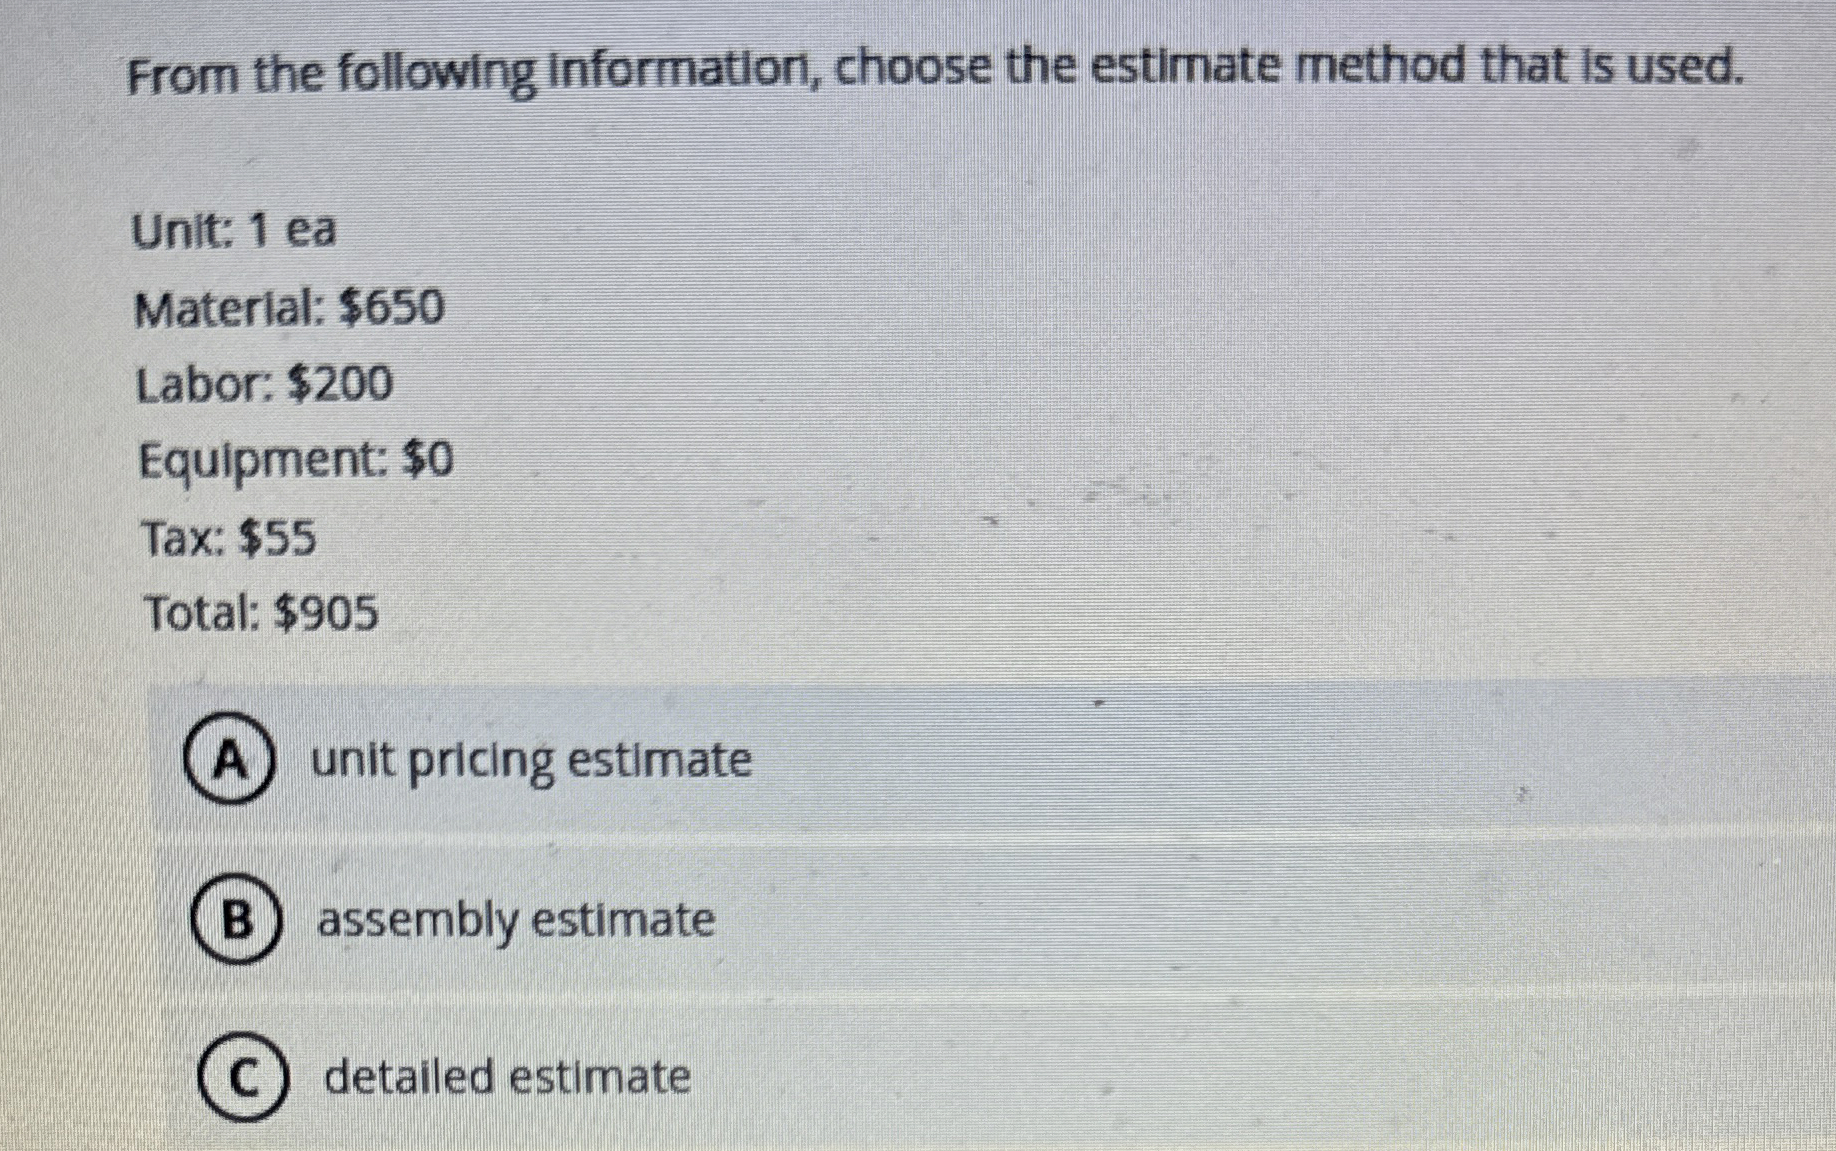Click the 'detailed estimate' answer text
The height and width of the screenshot is (1151, 1836).
pos(508,1078)
